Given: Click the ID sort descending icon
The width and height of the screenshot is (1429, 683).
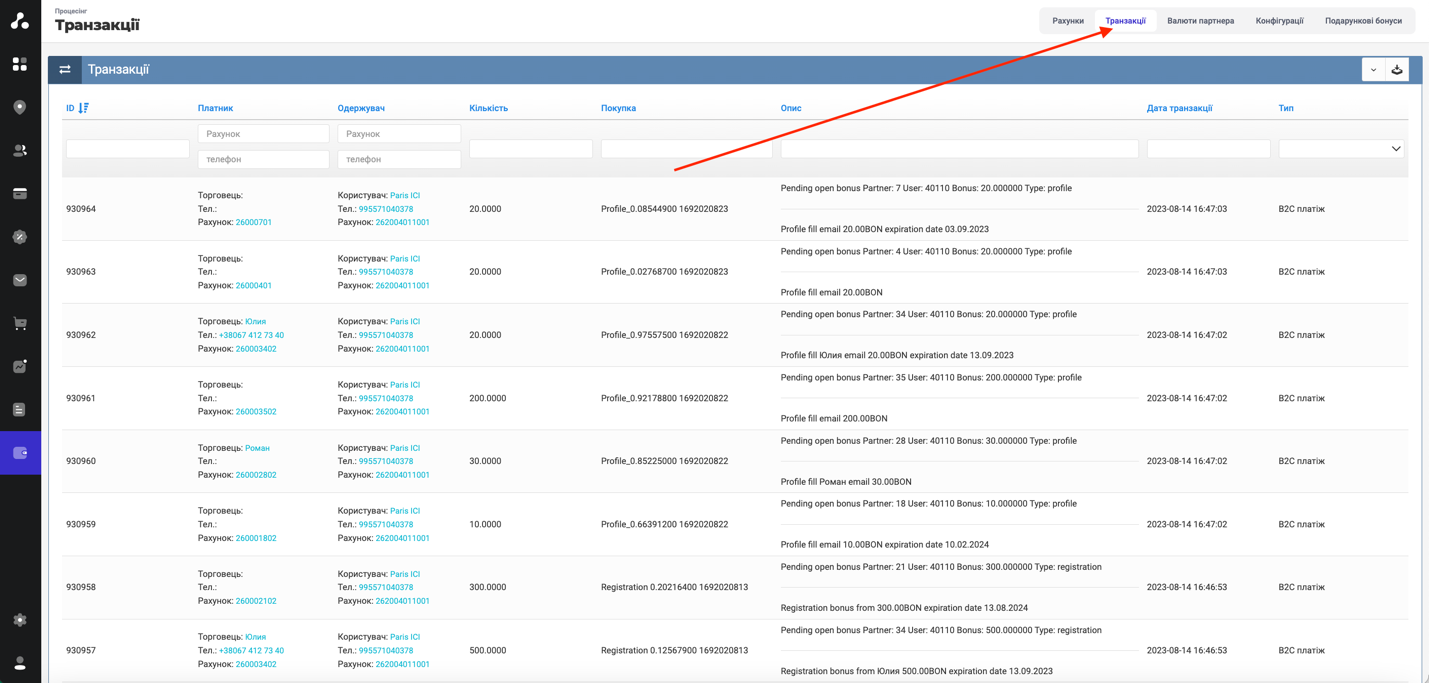Looking at the screenshot, I should [84, 108].
